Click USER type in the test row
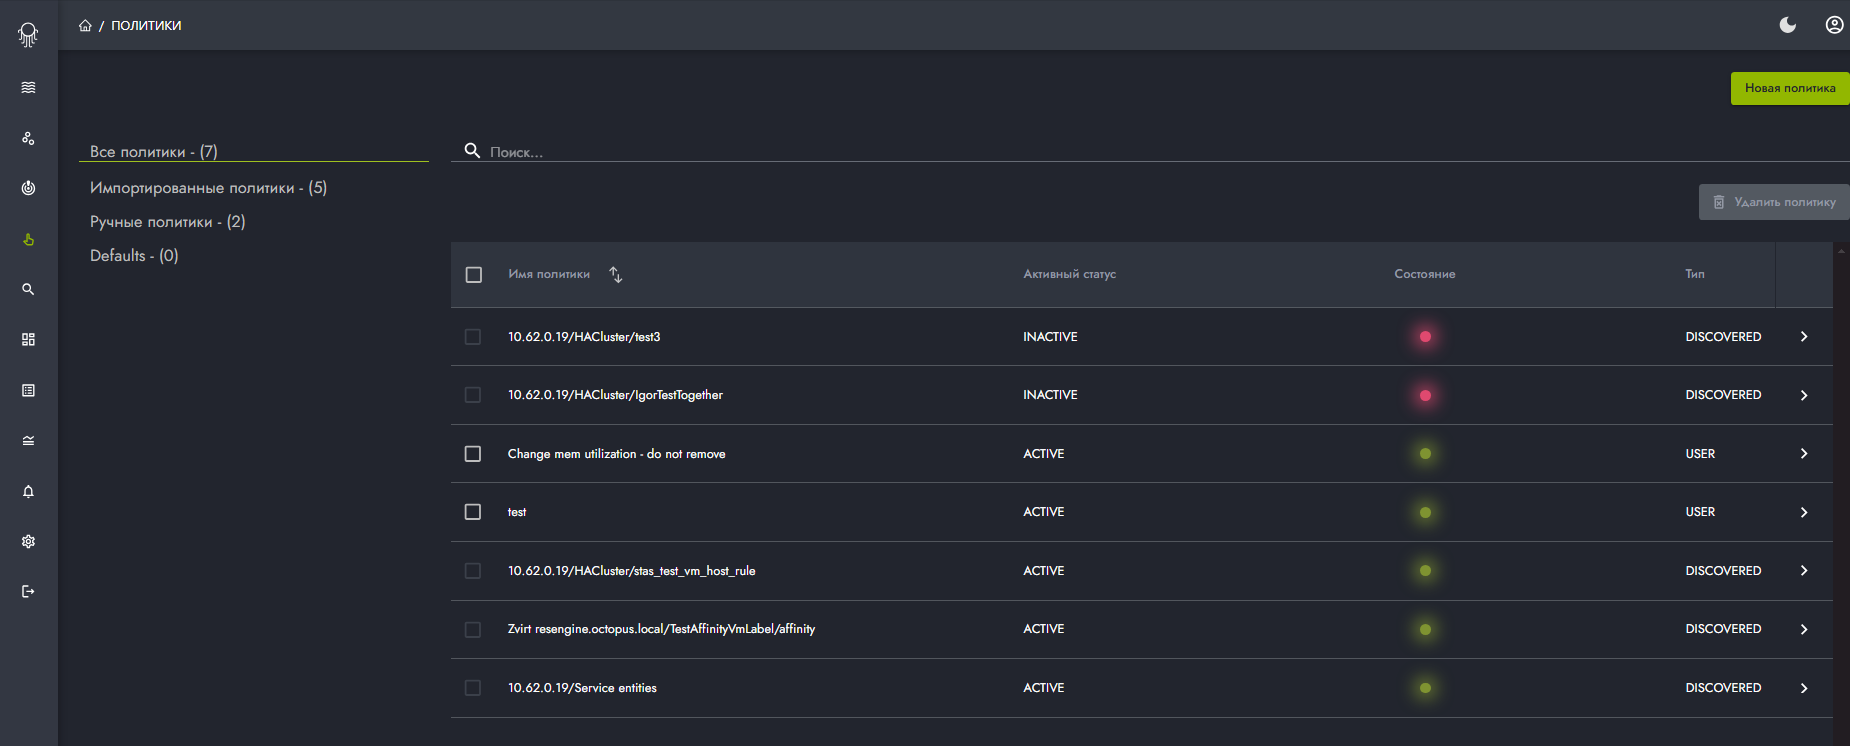This screenshot has width=1850, height=746. click(1700, 512)
